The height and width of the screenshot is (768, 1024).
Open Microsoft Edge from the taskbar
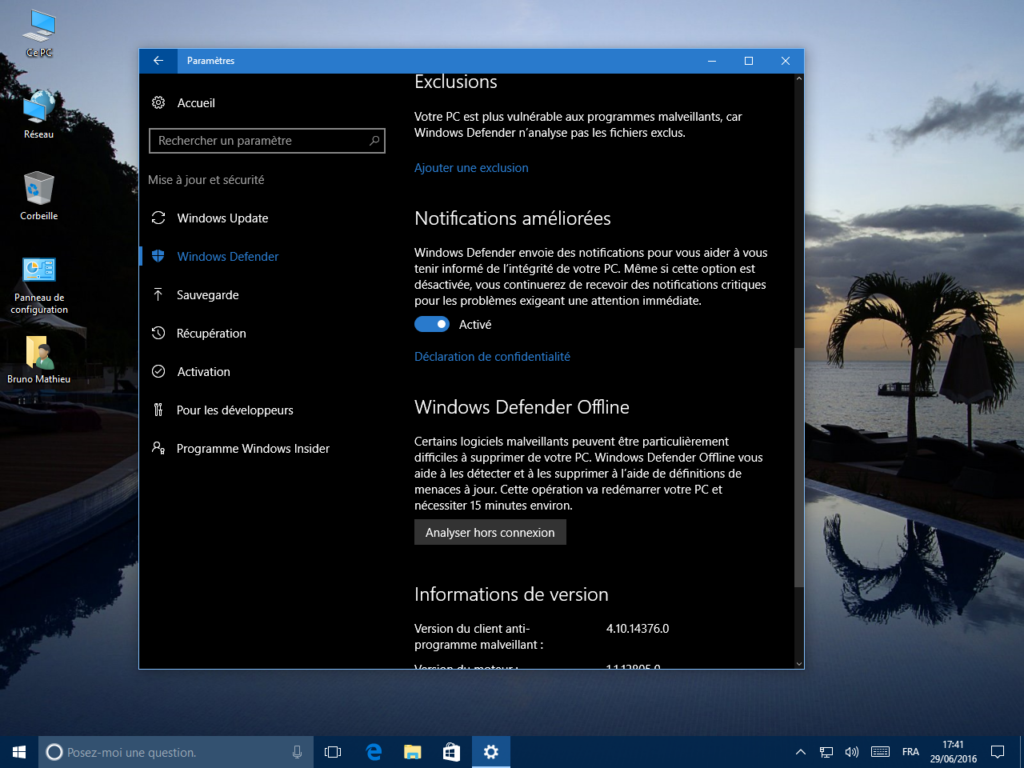[x=372, y=751]
